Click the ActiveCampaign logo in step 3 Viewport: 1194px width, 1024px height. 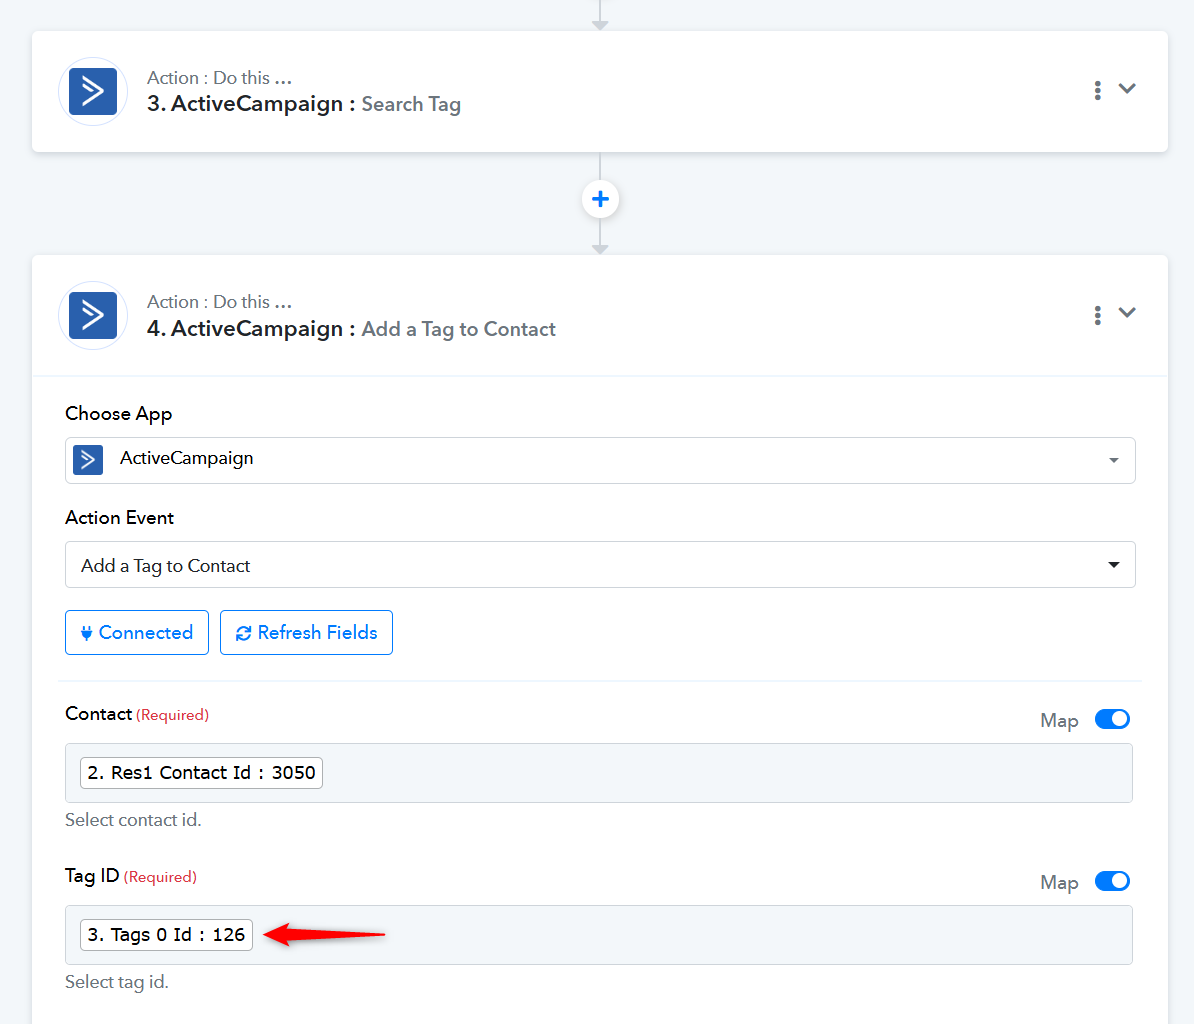93,91
